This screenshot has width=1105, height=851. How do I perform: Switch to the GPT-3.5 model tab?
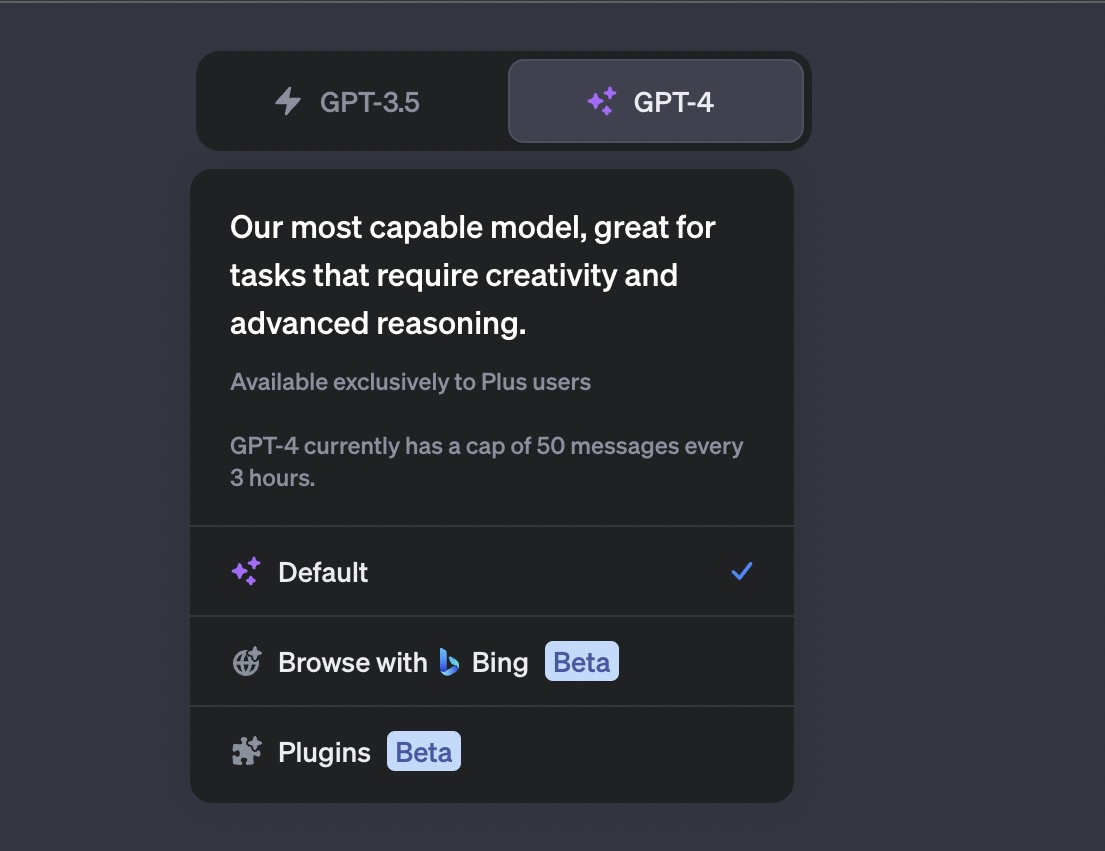click(x=350, y=102)
